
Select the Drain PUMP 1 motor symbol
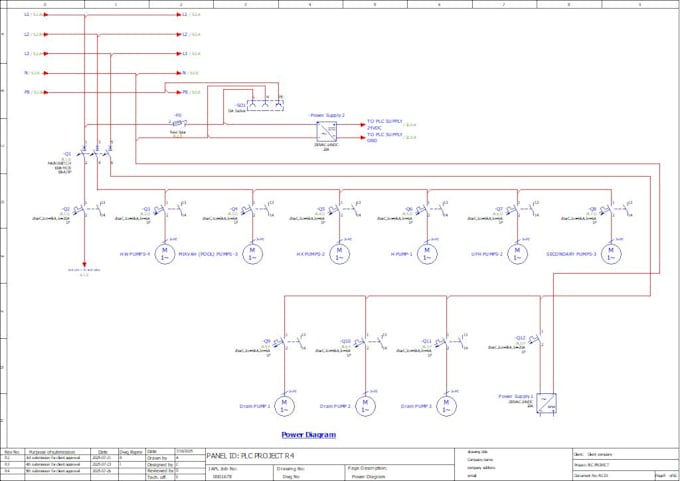284,406
